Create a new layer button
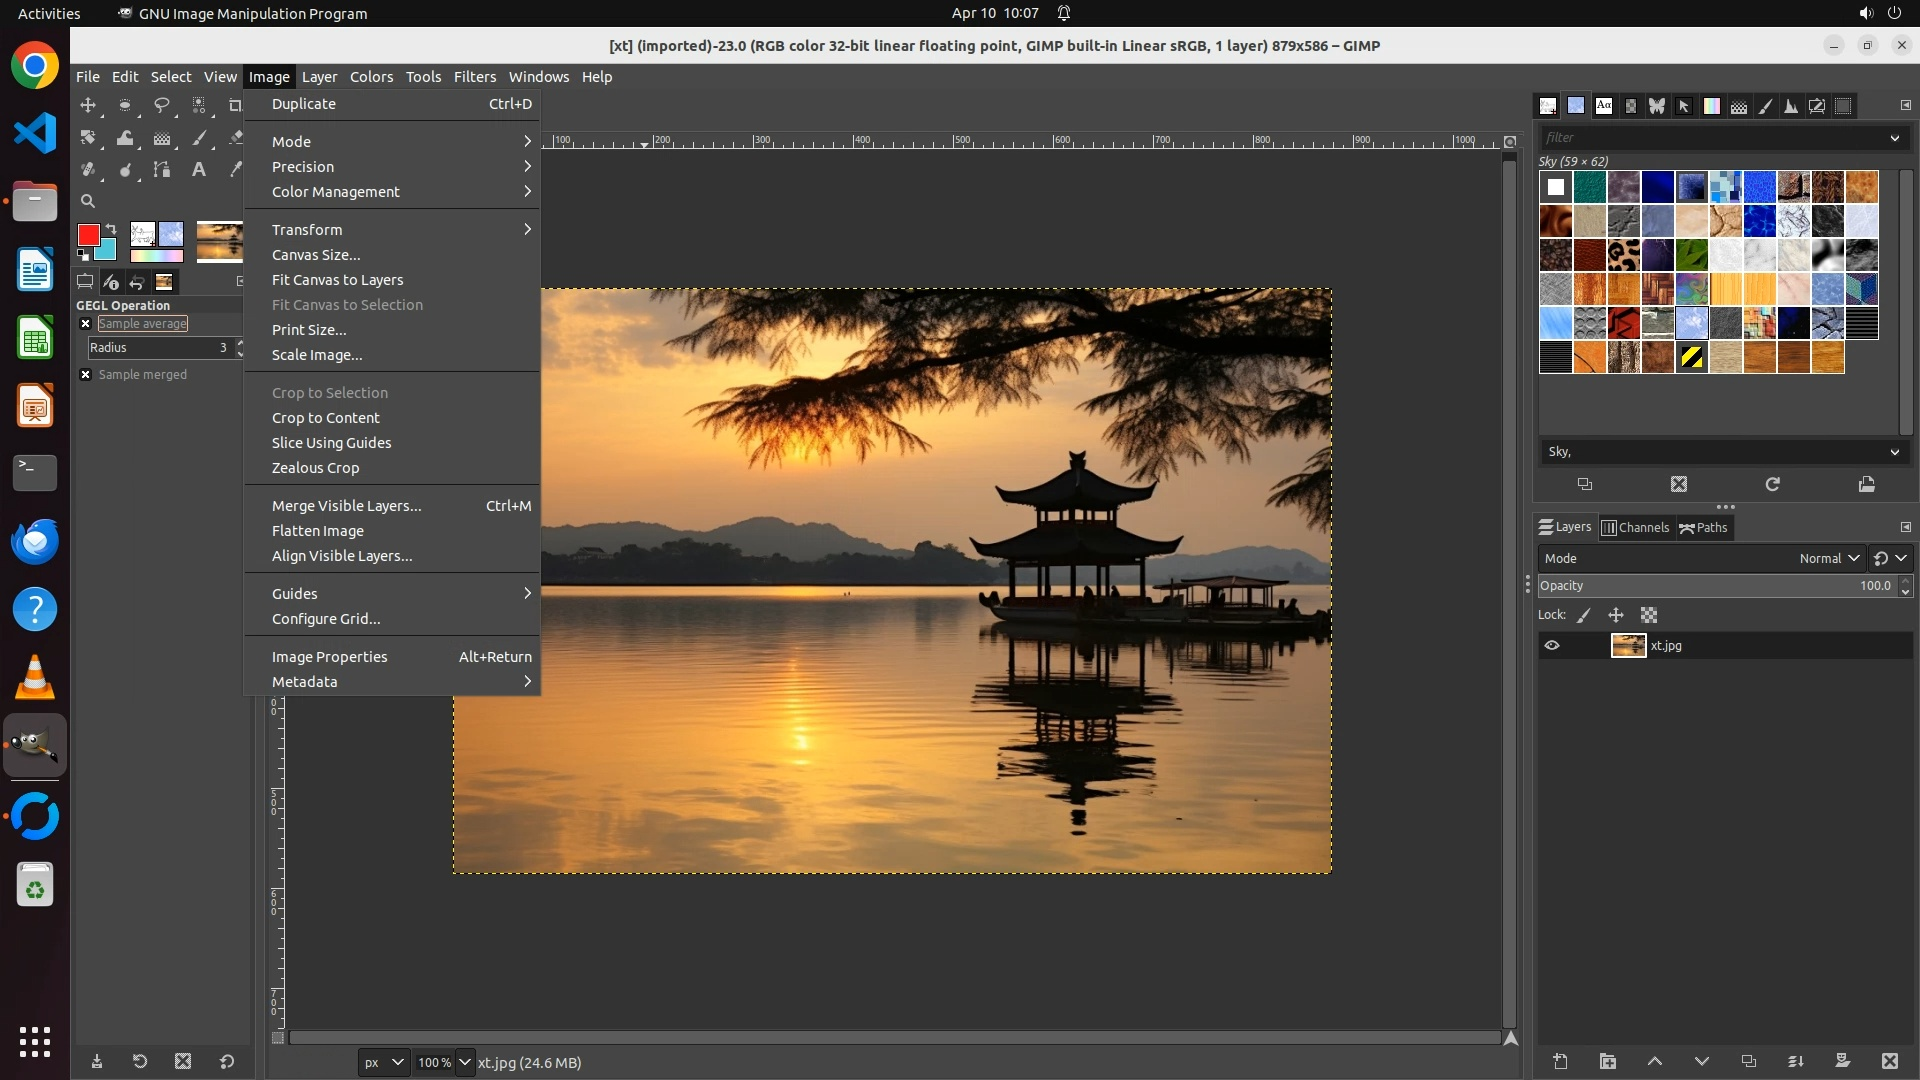This screenshot has width=1920, height=1080. coord(1560,1061)
